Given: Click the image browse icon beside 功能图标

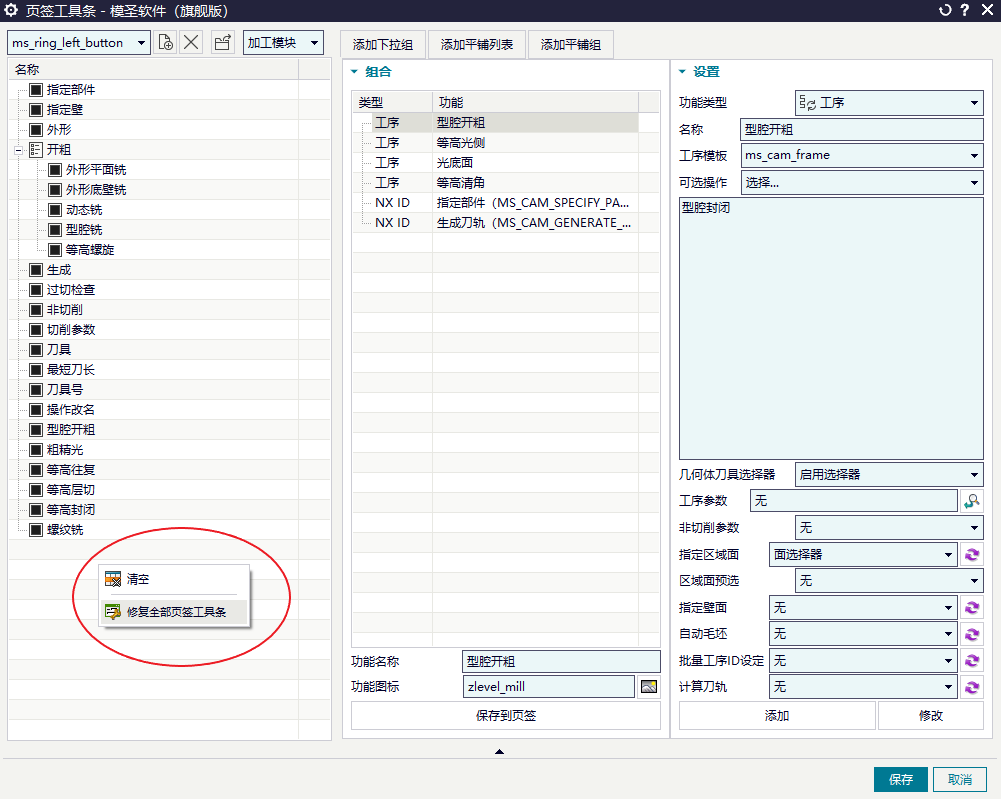Looking at the screenshot, I should click(x=649, y=687).
